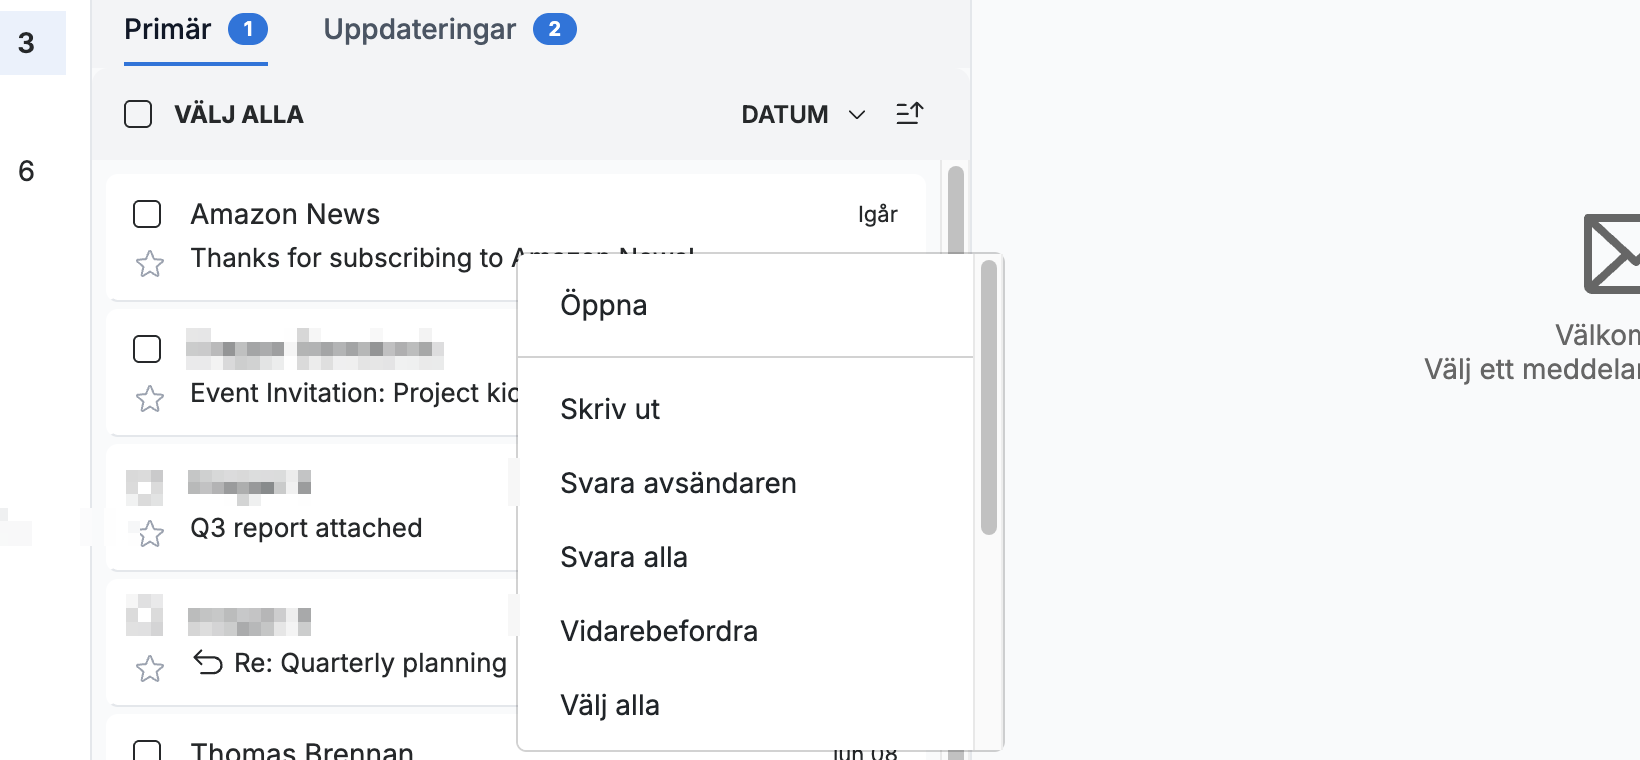Click the envelope icon in the reading pane
This screenshot has height=760, width=1640.
1612,254
